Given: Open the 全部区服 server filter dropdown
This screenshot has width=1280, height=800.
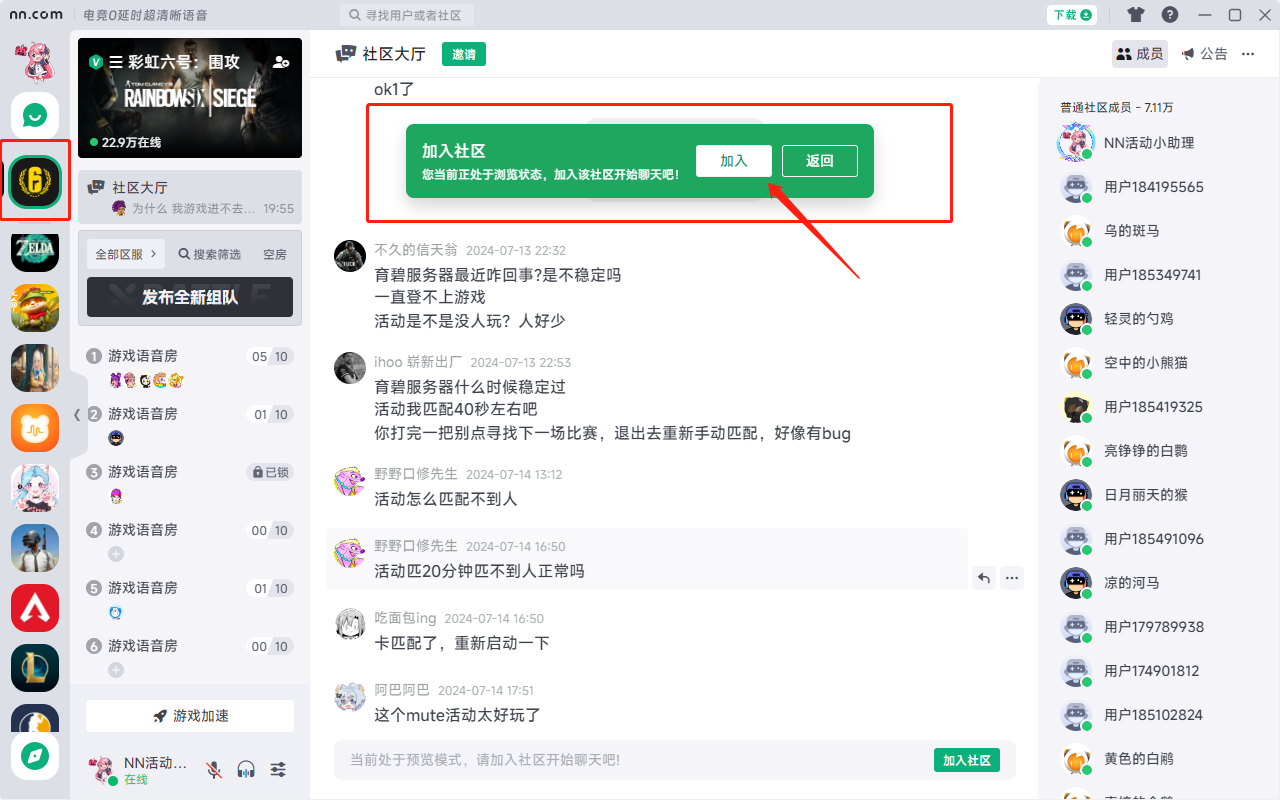Looking at the screenshot, I should click(124, 254).
